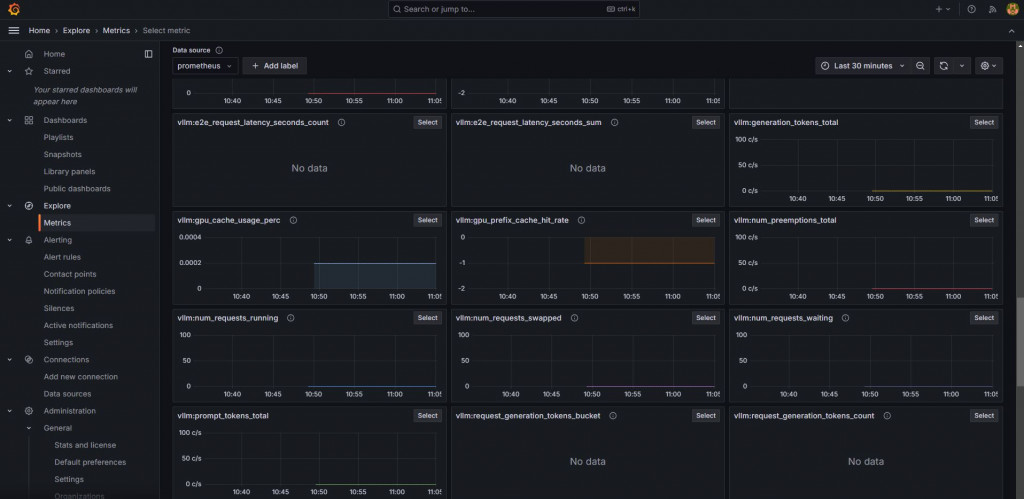1024x499 pixels.
Task: Open Stats and license page
Action: [x=85, y=445]
